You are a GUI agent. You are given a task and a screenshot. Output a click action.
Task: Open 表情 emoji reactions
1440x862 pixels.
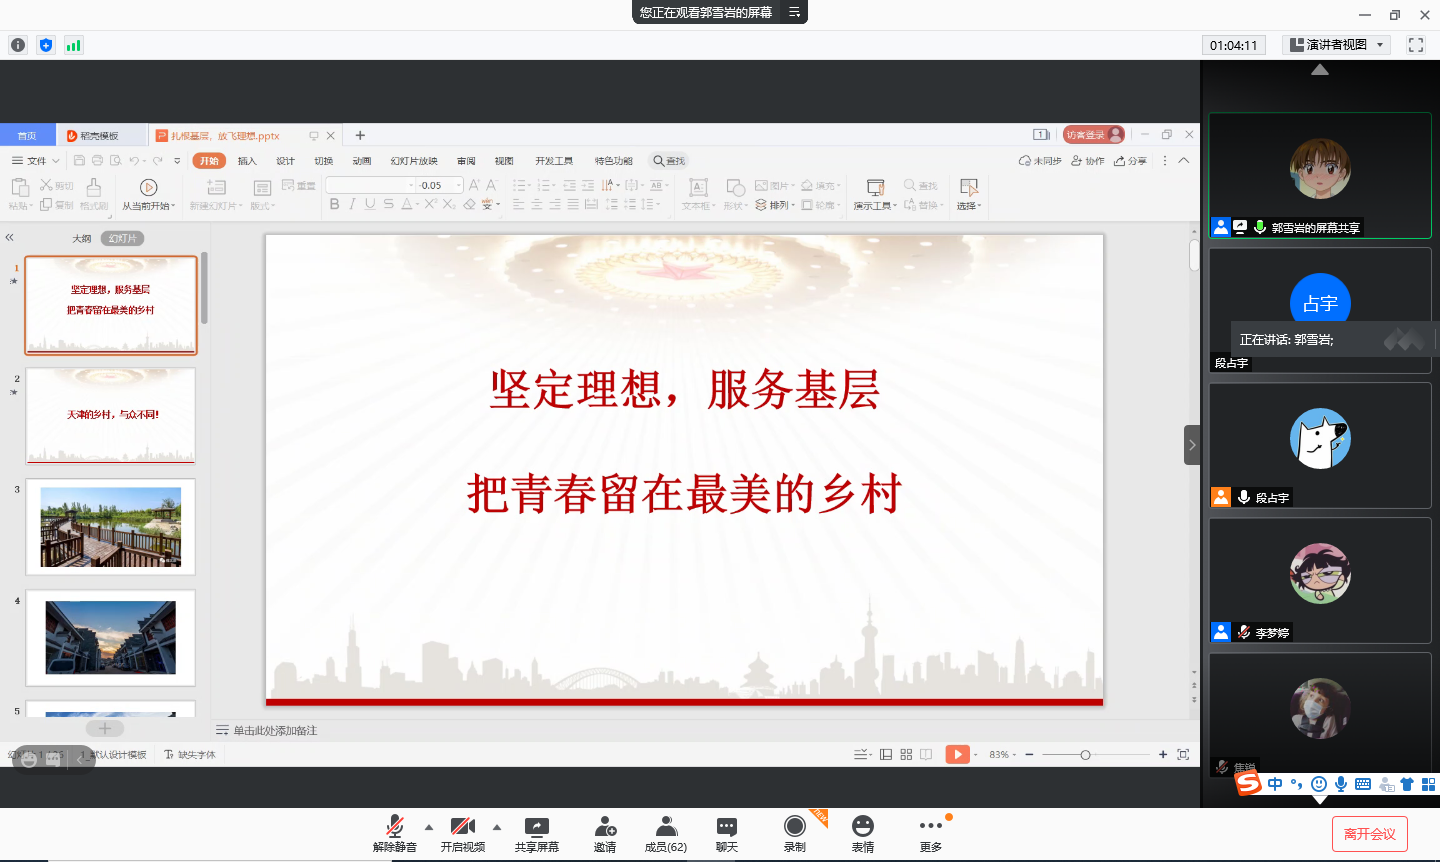point(863,833)
